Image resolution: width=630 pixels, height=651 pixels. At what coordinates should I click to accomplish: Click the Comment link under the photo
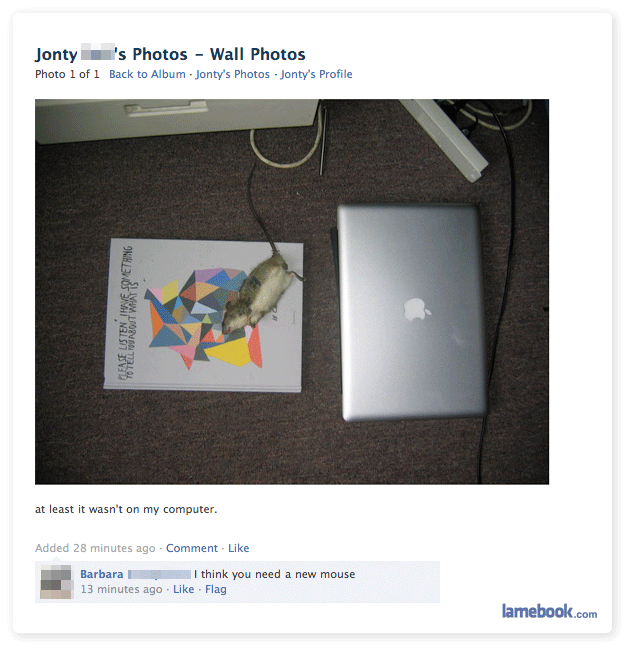(192, 548)
